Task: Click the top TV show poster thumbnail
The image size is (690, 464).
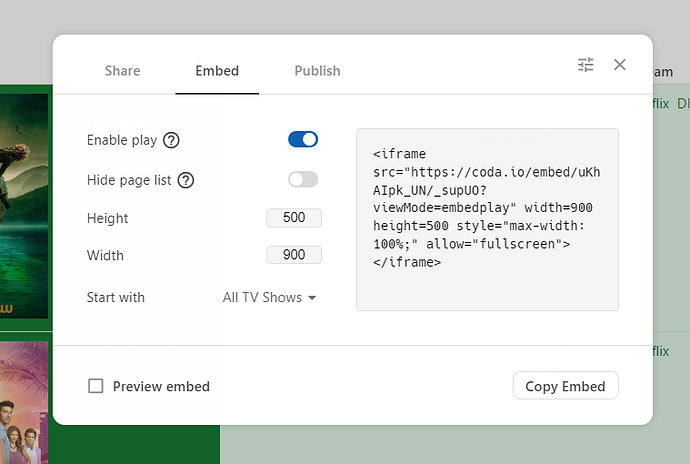Action: click(x=24, y=205)
